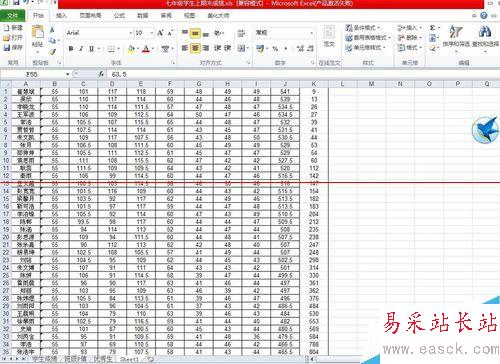
Task: Click the Format cells 格式 button
Action: tap(410, 48)
